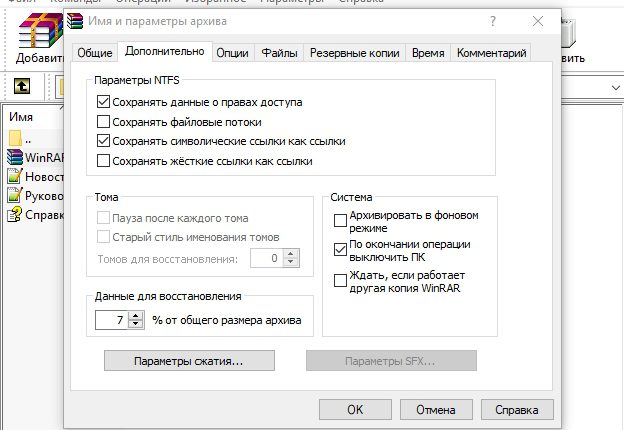Open the Время tab
624x430 pixels.
coord(428,53)
